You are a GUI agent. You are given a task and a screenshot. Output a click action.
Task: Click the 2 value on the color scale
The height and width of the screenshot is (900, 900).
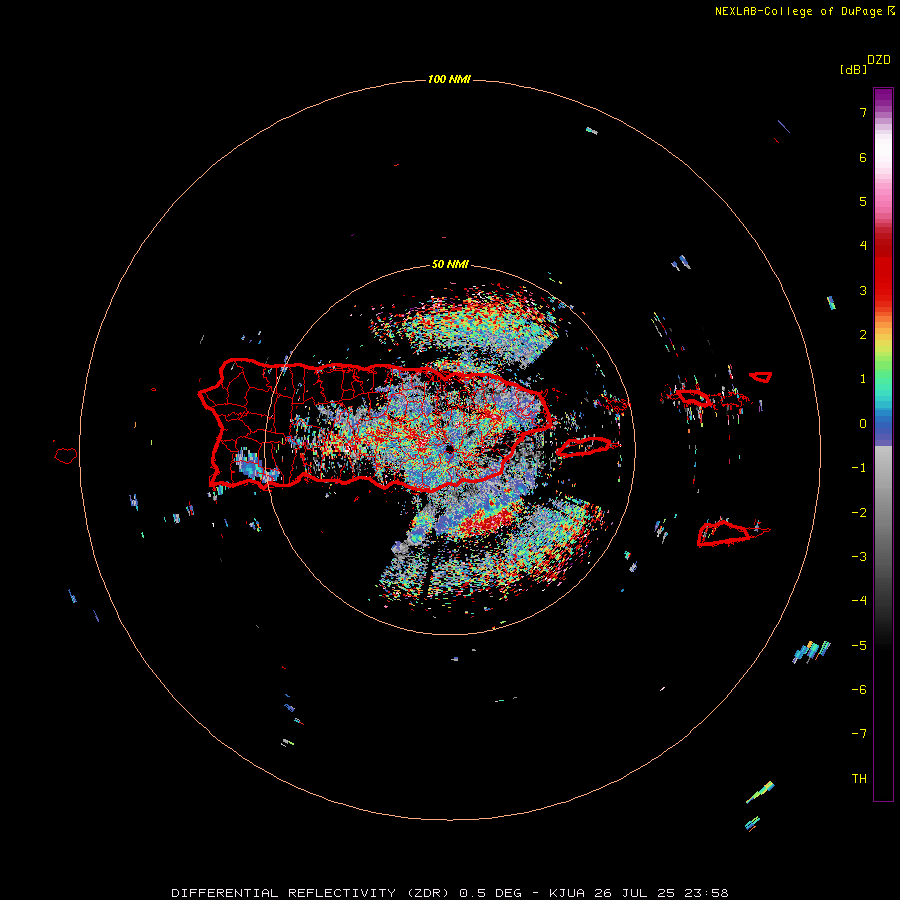[863, 335]
